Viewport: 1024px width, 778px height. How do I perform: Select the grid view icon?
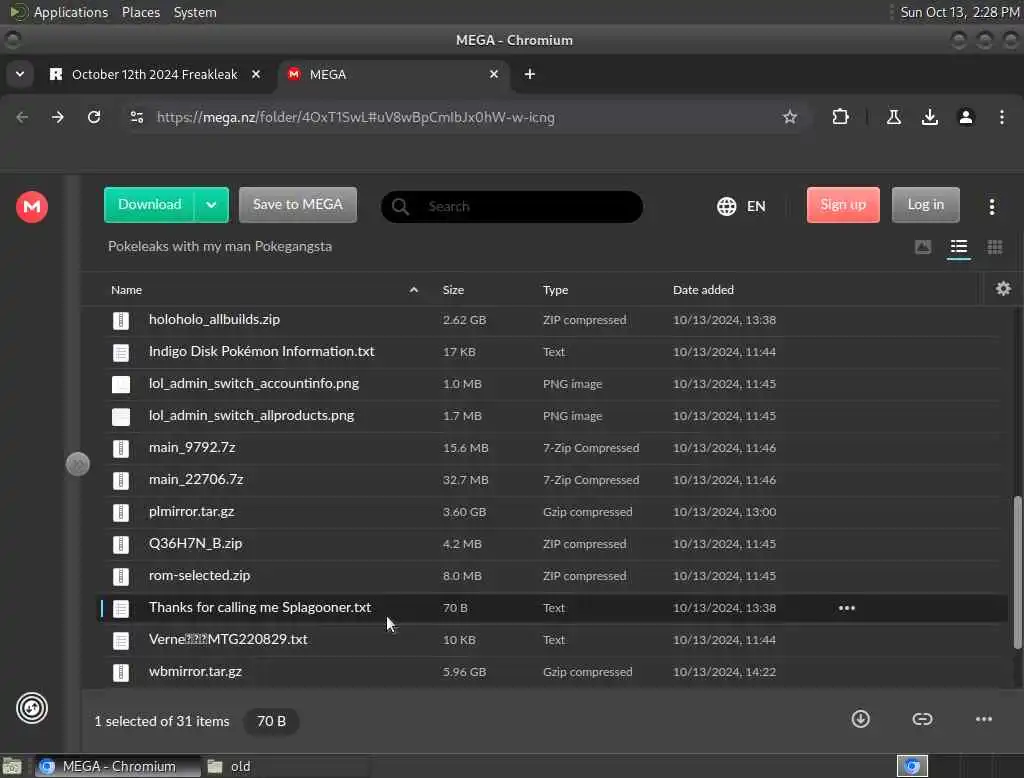pos(995,247)
